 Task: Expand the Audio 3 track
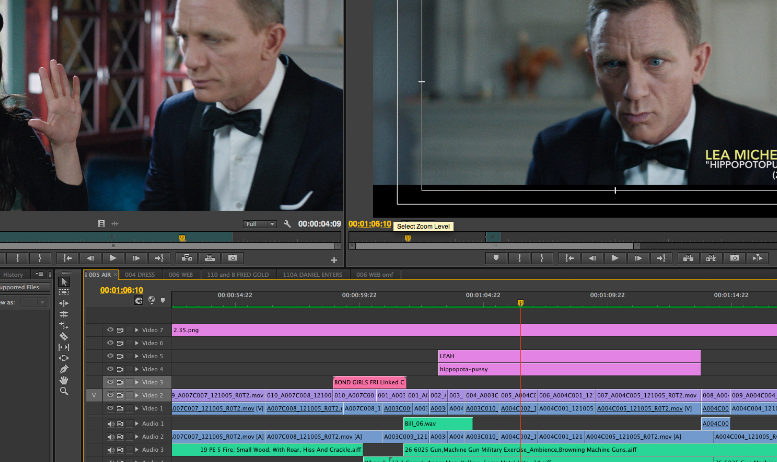pyautogui.click(x=136, y=450)
